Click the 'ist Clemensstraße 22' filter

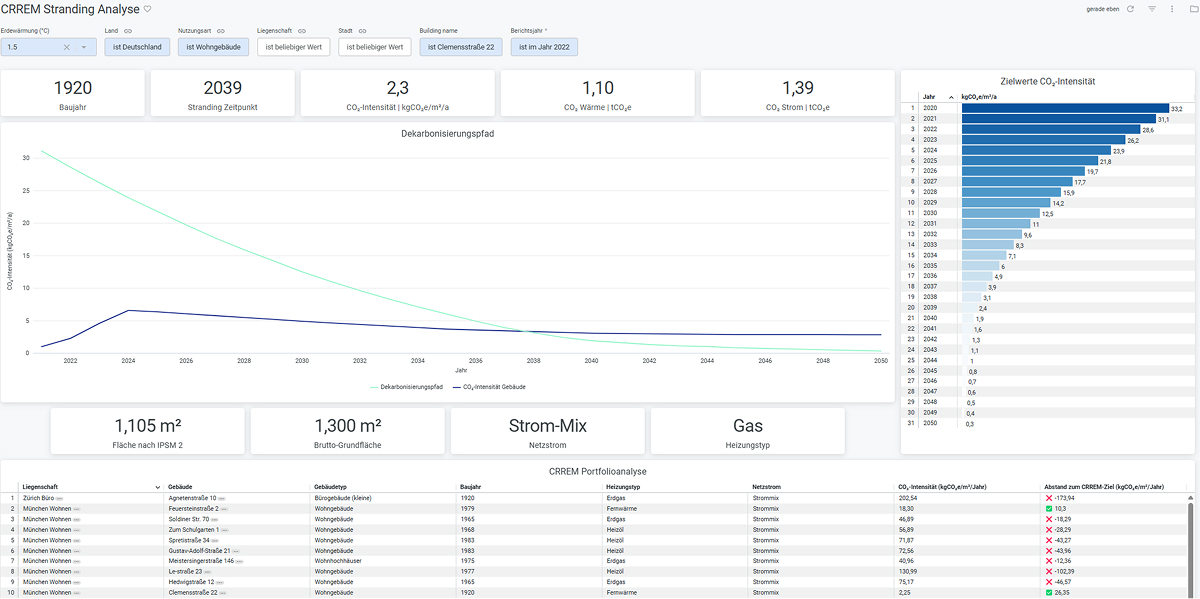point(460,47)
